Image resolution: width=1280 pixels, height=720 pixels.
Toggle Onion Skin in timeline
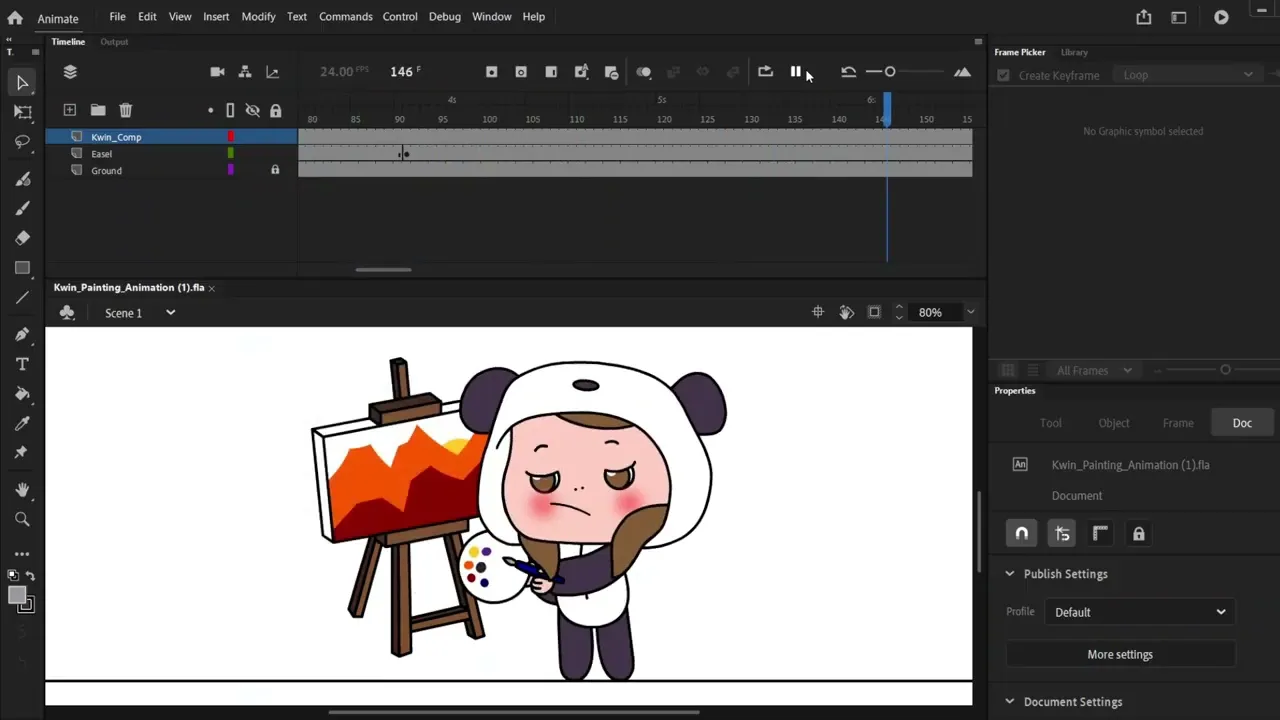pyautogui.click(x=644, y=72)
